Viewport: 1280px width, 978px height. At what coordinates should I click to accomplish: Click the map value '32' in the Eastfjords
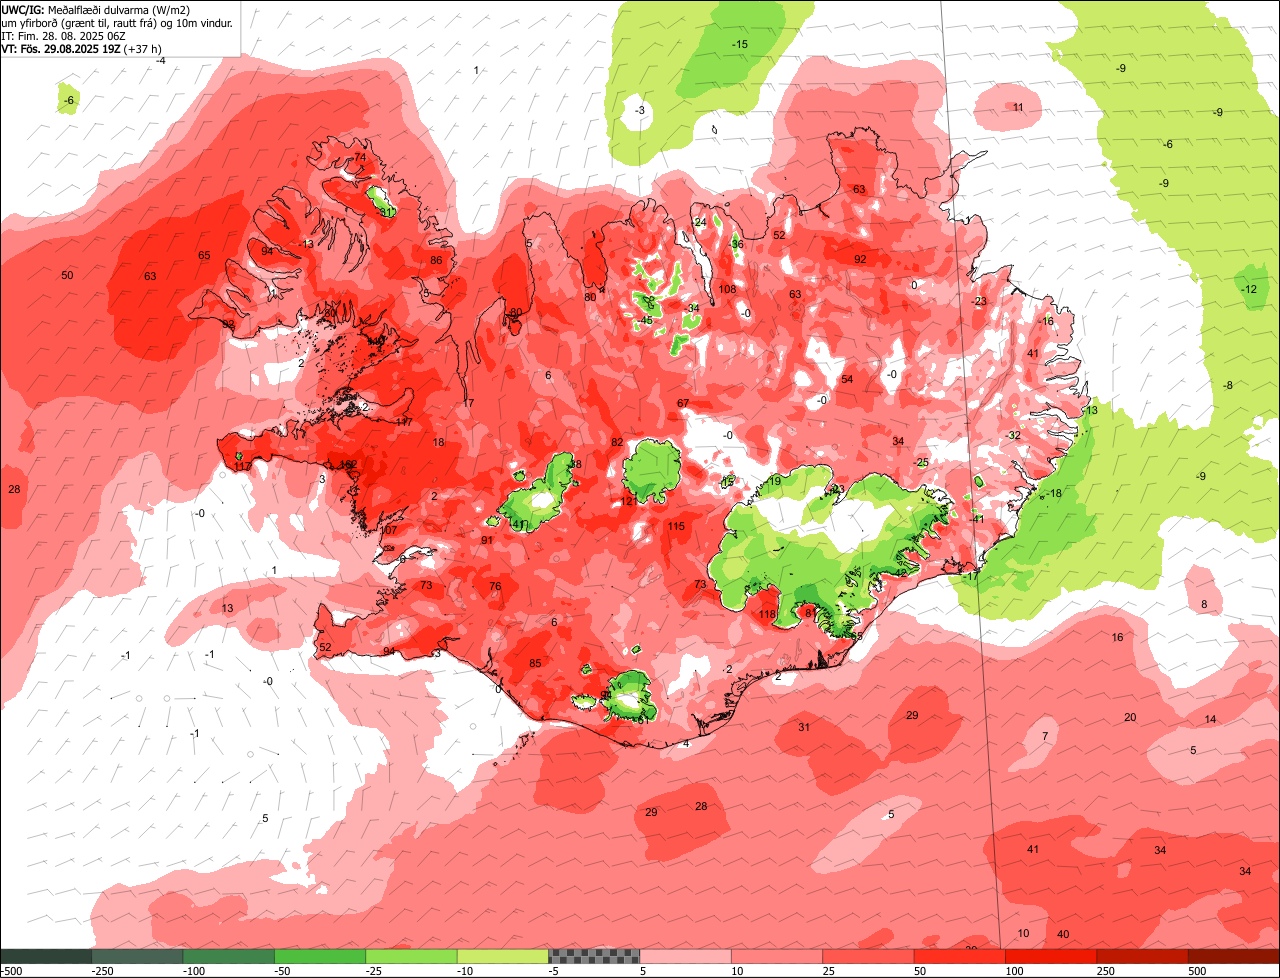click(x=1014, y=435)
